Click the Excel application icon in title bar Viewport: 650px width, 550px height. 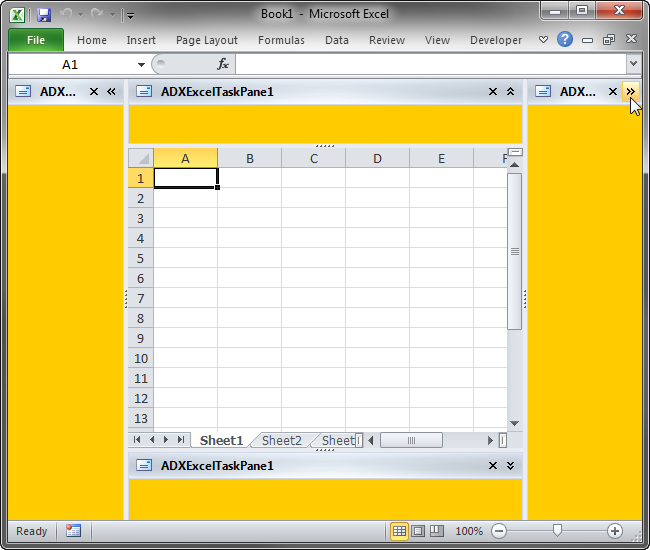tap(17, 15)
